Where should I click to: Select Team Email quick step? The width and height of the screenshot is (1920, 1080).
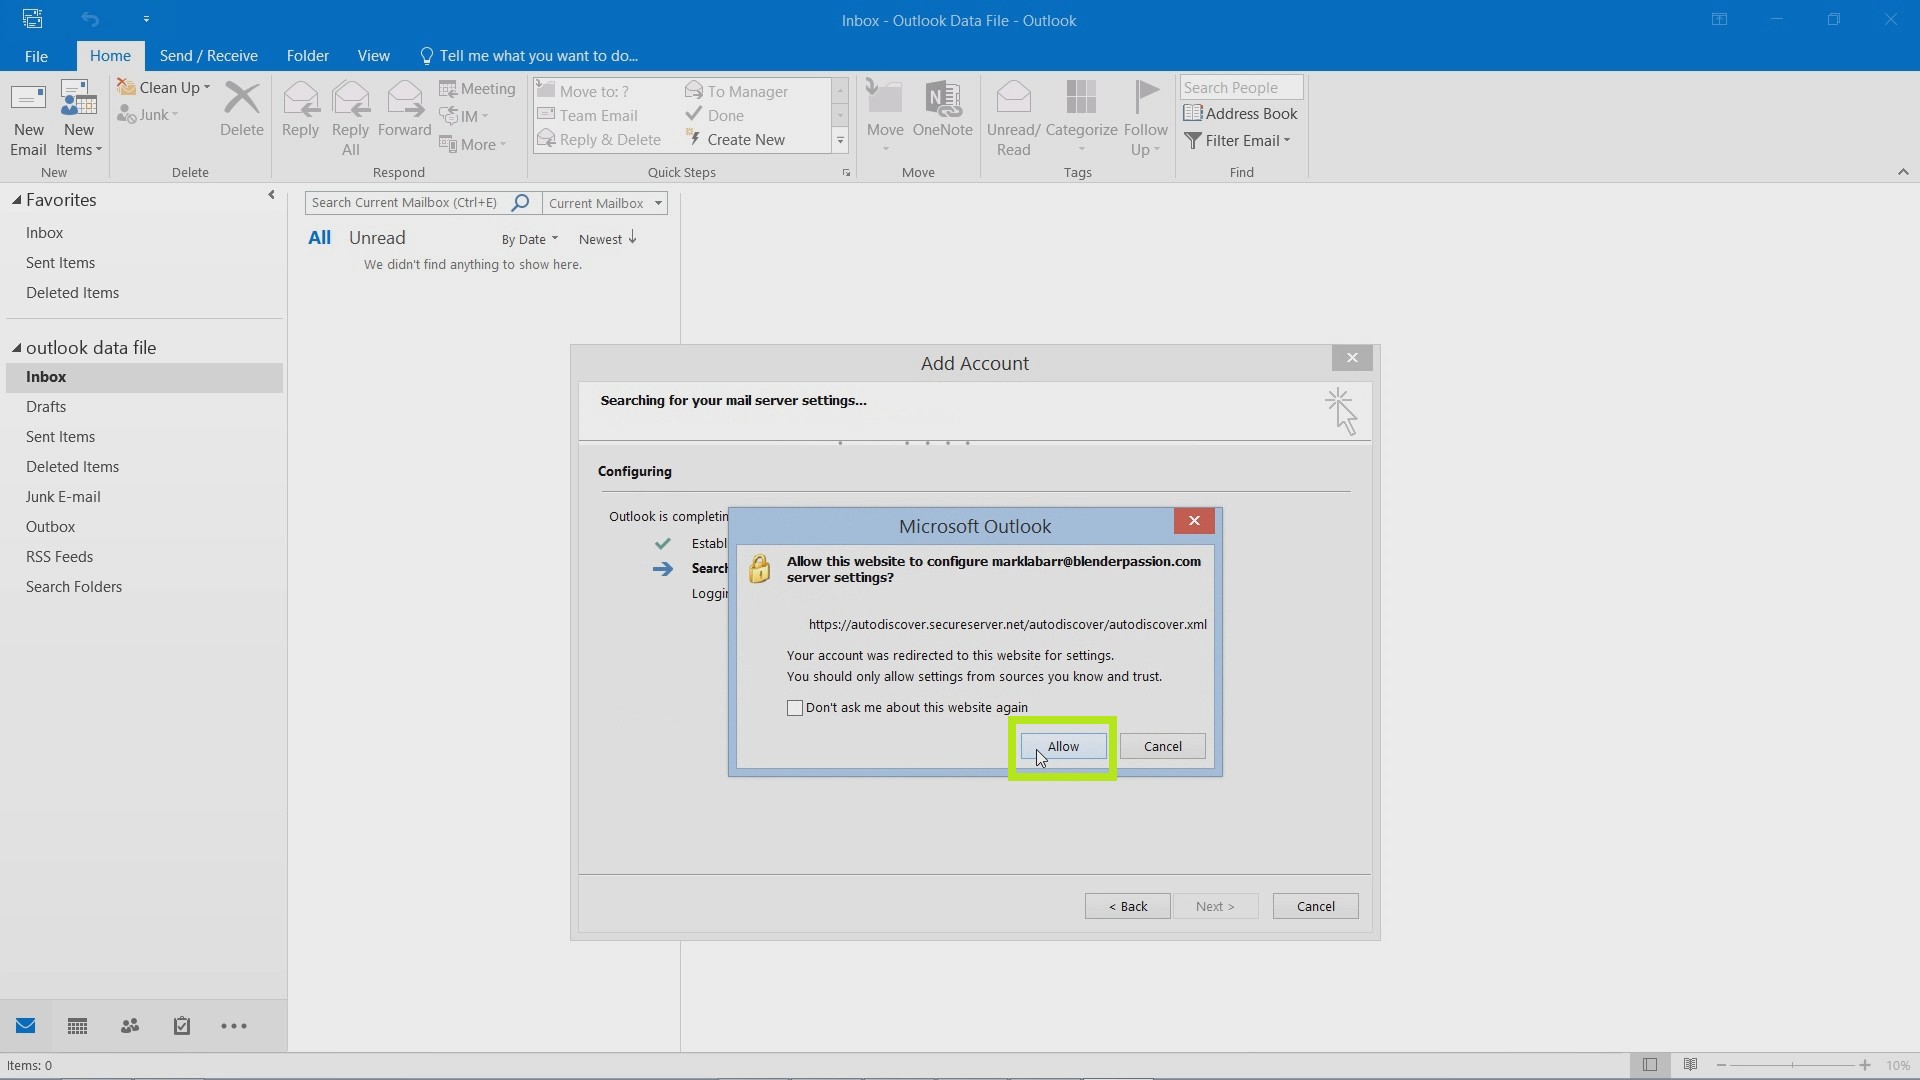(x=588, y=115)
